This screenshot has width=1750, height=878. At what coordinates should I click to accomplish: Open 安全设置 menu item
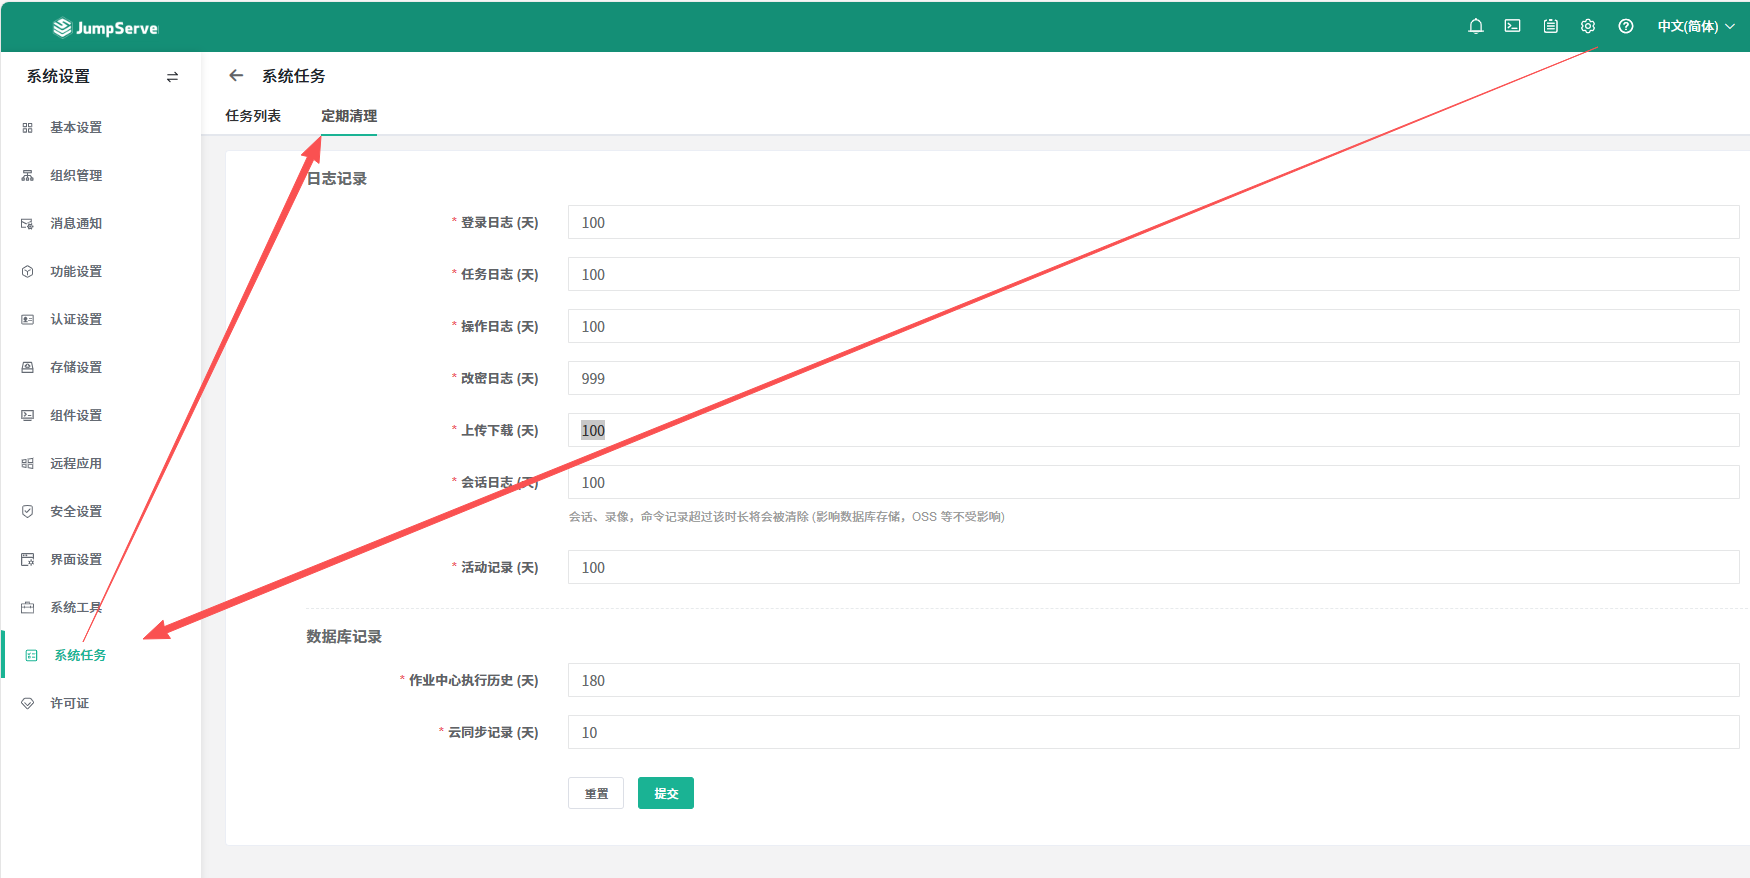76,512
